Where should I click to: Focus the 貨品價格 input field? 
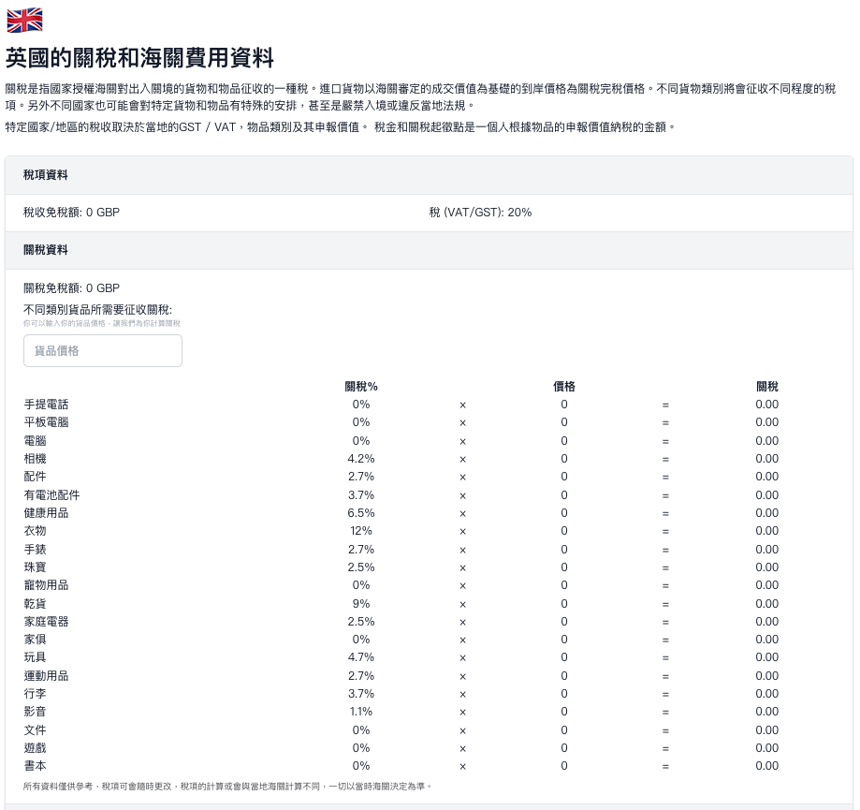click(102, 351)
